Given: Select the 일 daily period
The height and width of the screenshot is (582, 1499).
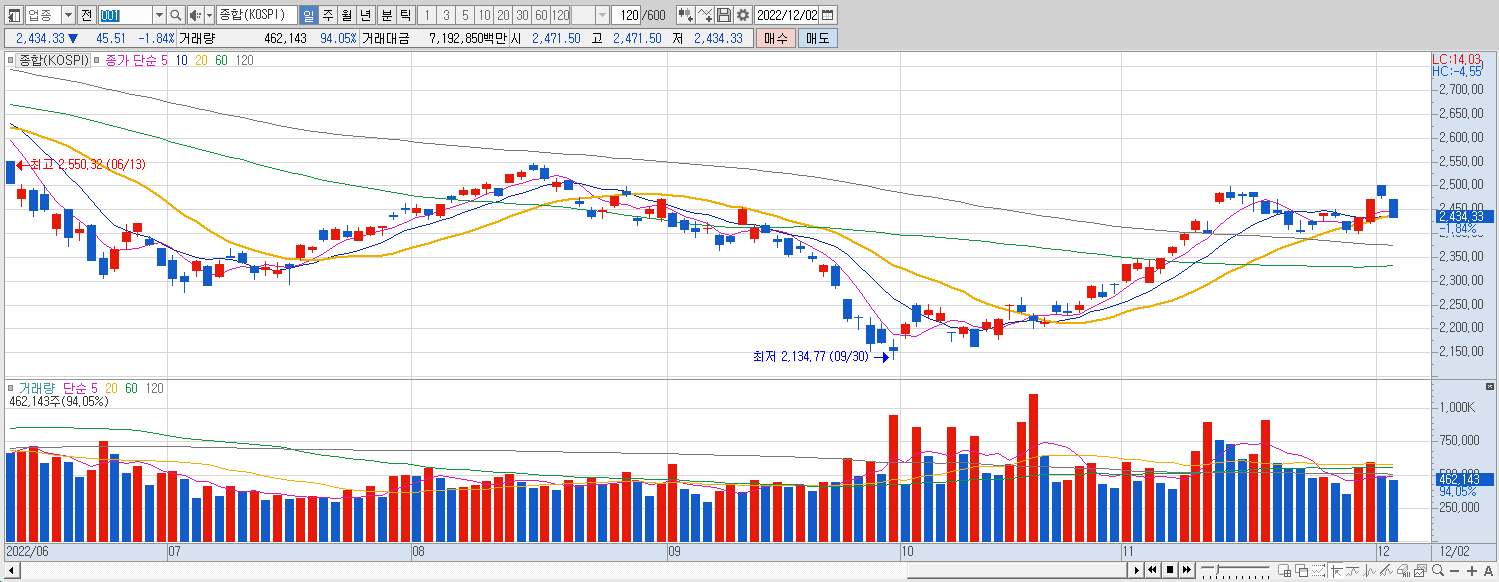Looking at the screenshot, I should [307, 15].
